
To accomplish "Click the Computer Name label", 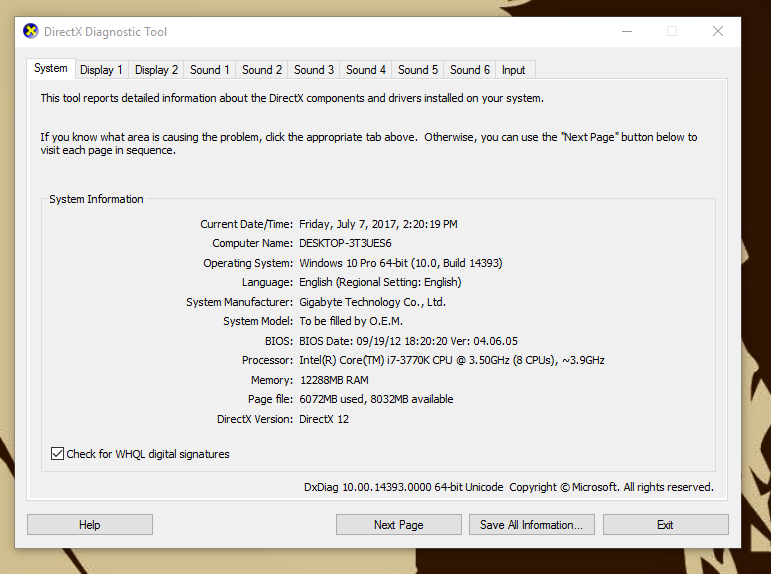I will (253, 243).
